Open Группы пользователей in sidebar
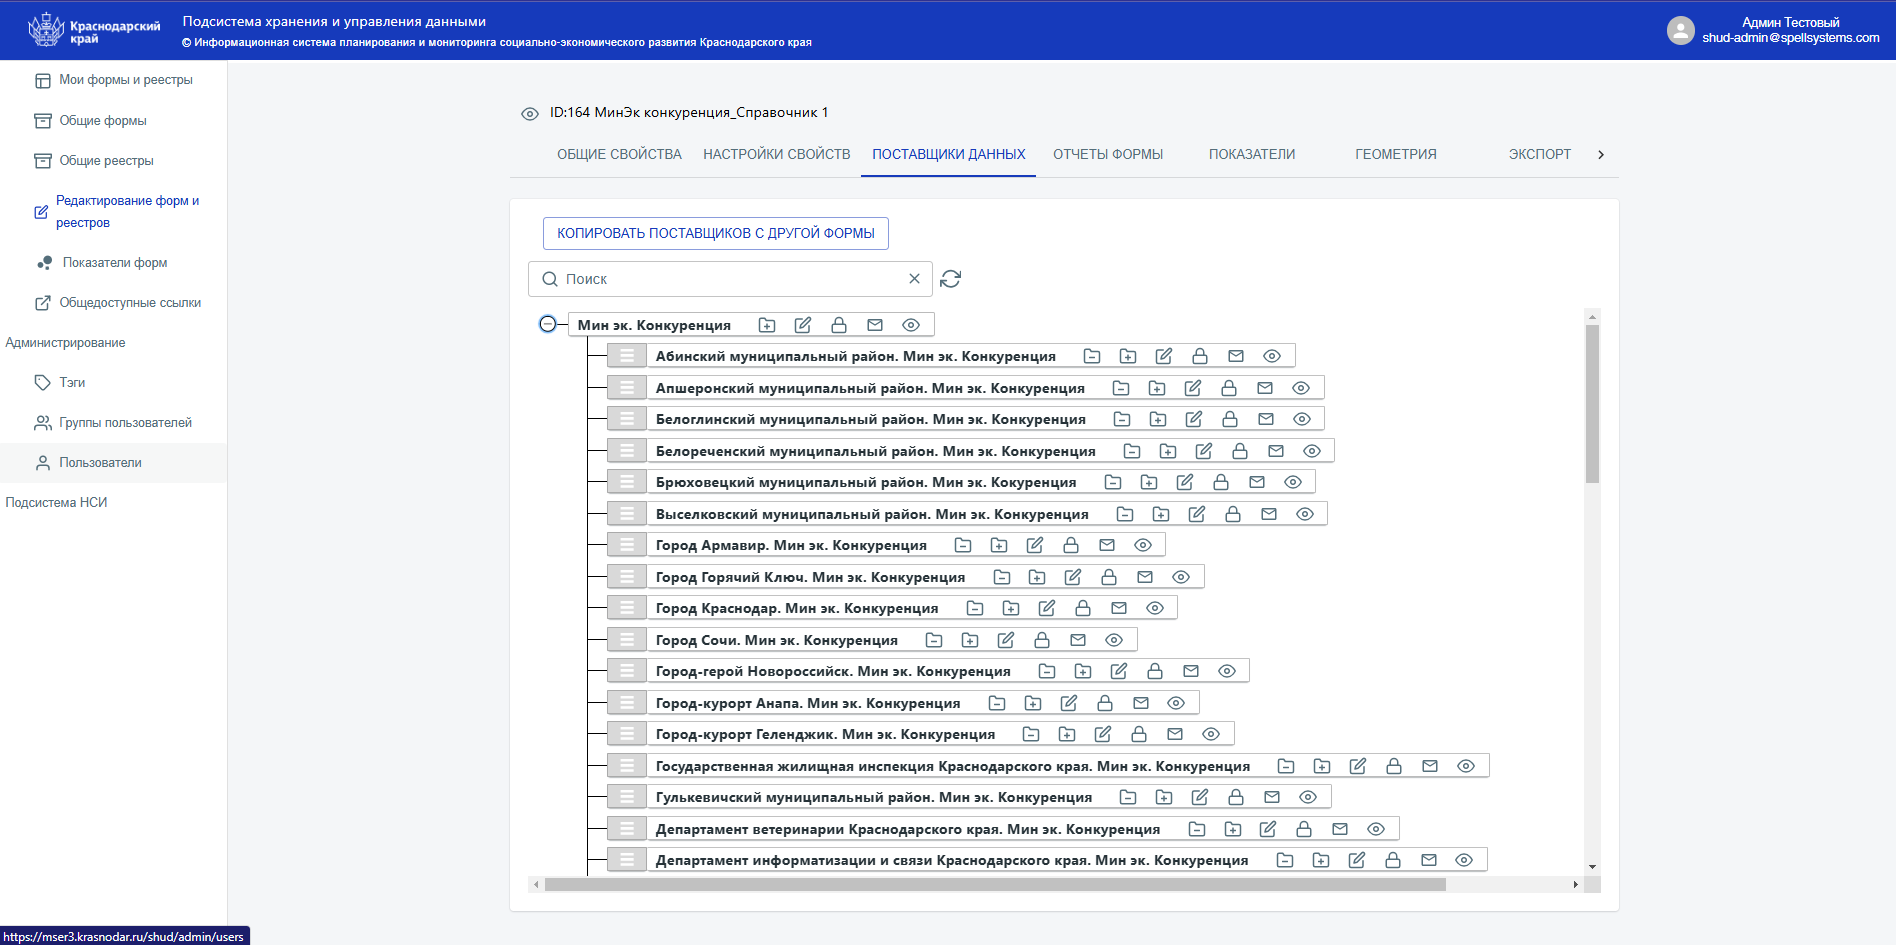1896x945 pixels. coord(125,423)
